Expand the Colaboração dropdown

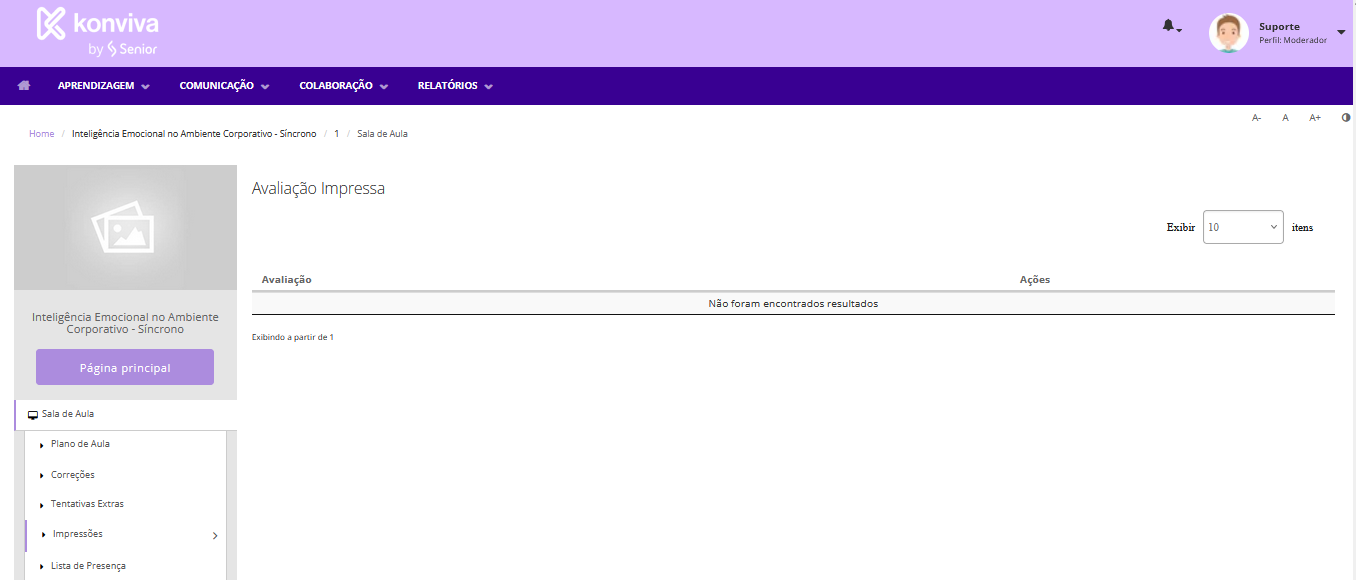[x=343, y=86]
